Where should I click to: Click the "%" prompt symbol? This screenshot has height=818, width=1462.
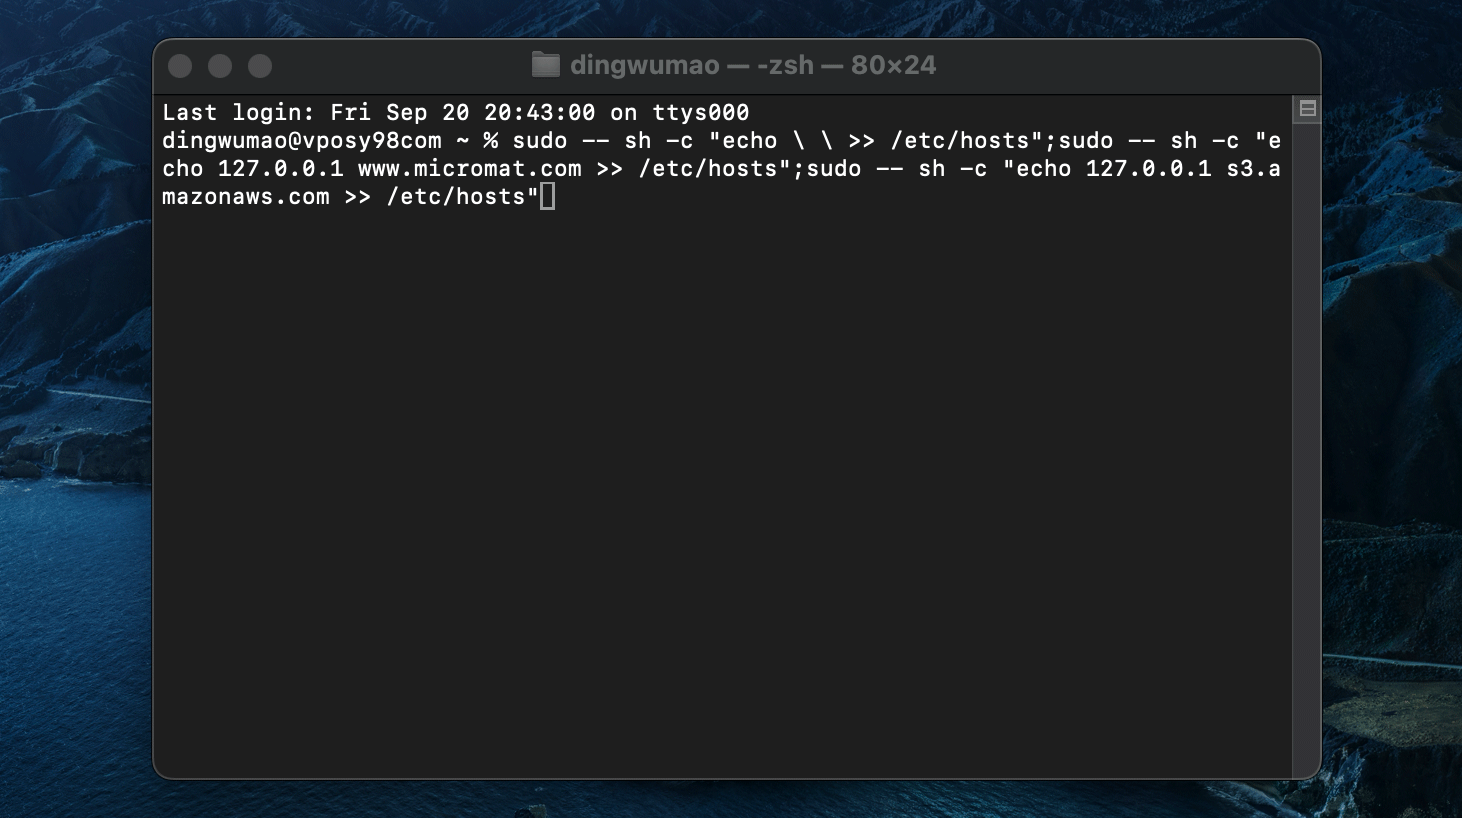tap(490, 141)
